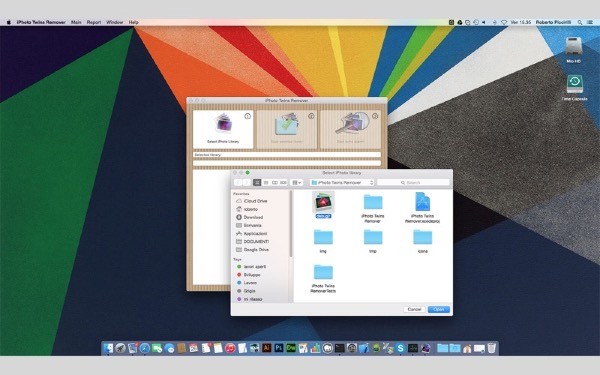Click the greyed step 2 tile in iPhoto Twins Remover

click(287, 129)
